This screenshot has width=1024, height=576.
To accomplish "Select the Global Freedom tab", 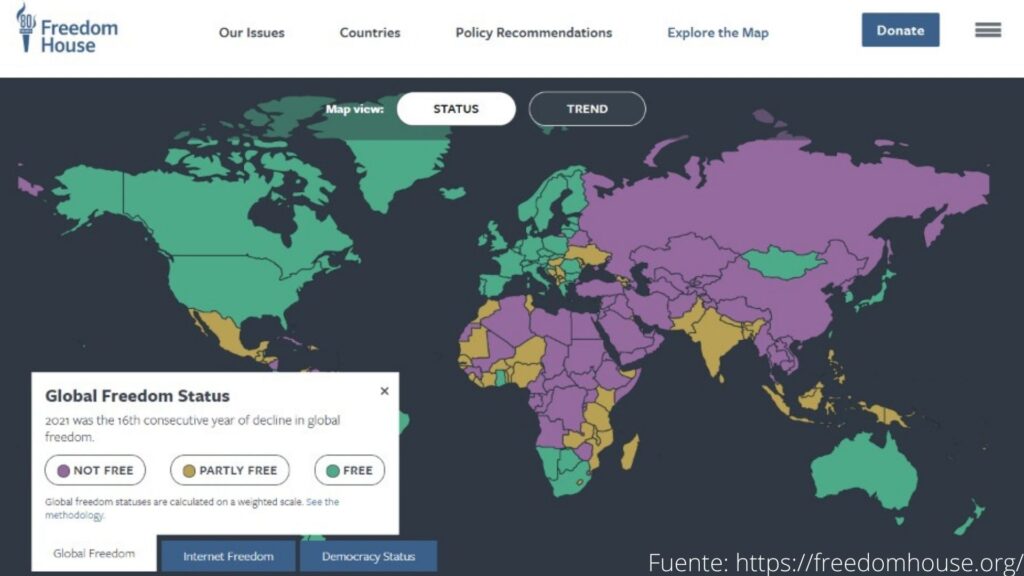I will pyautogui.click(x=94, y=554).
